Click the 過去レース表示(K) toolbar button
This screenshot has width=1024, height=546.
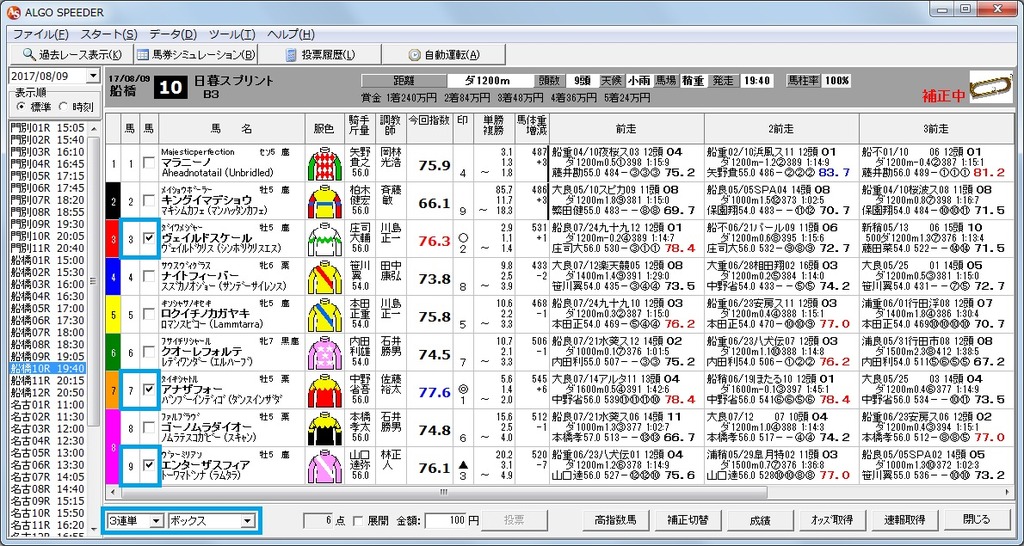[71, 55]
